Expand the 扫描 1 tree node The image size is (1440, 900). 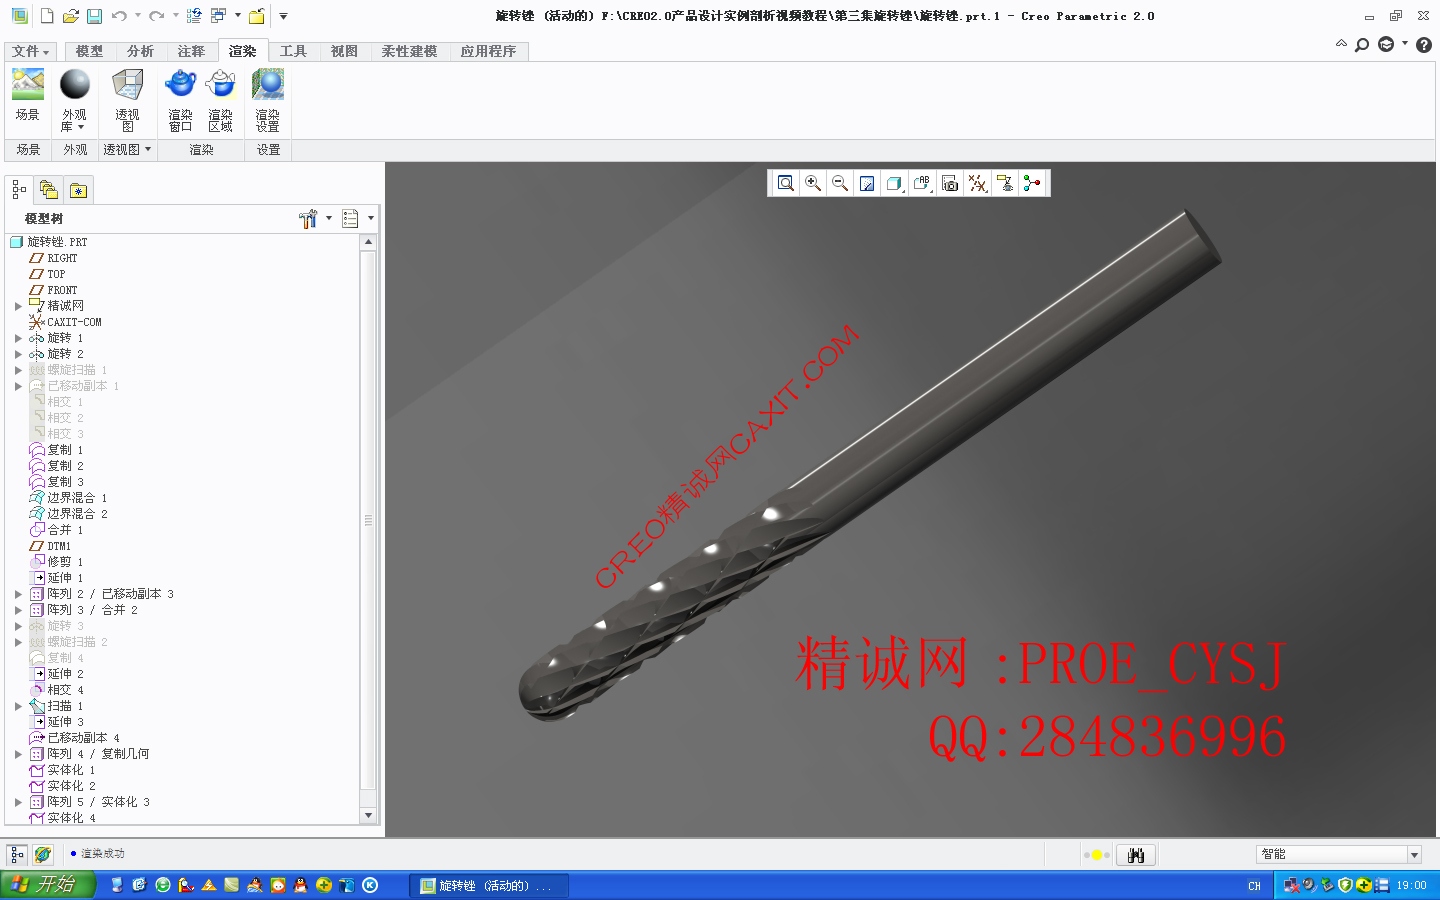click(x=18, y=706)
